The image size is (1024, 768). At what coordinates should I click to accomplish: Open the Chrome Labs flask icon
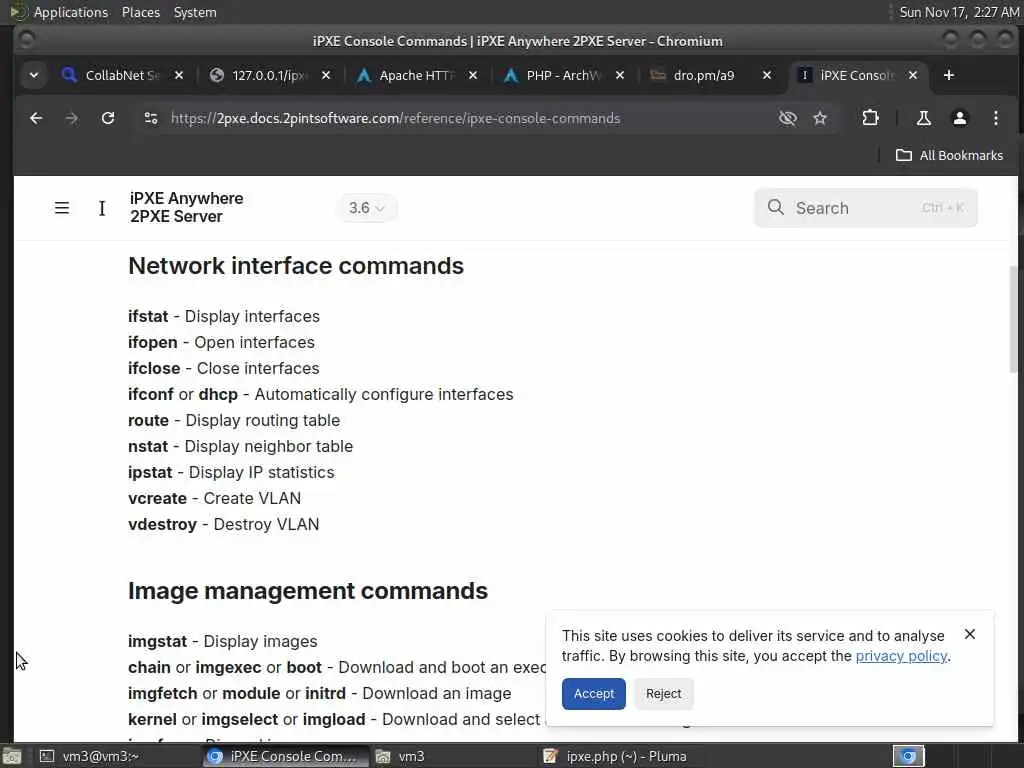(923, 118)
